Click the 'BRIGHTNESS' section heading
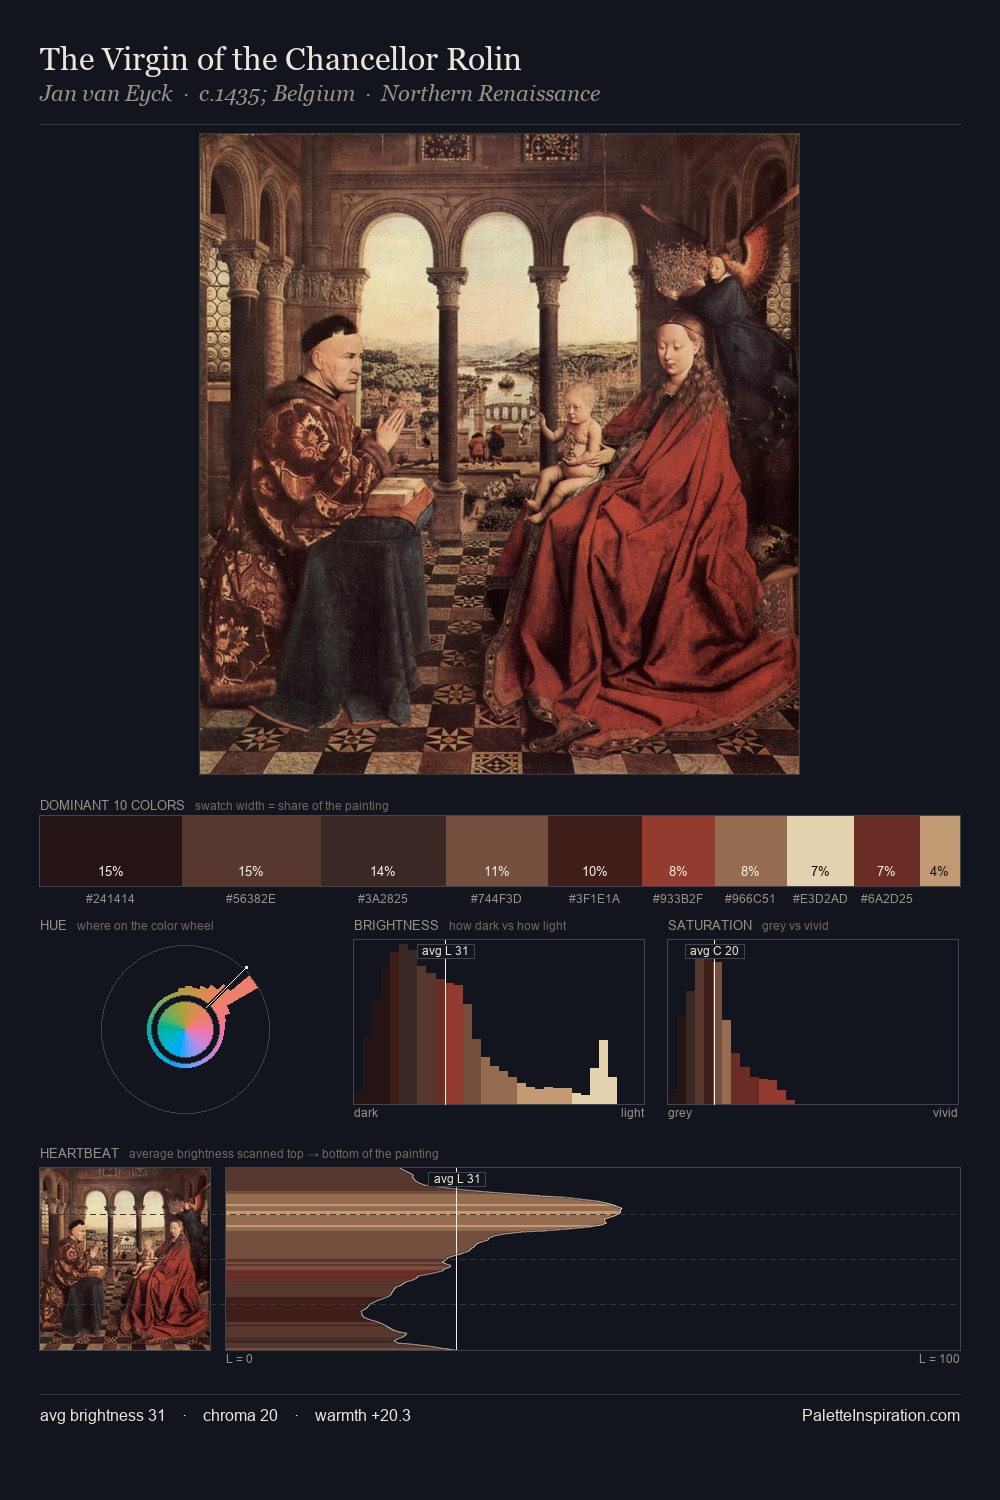Image resolution: width=1000 pixels, height=1500 pixels. click(x=396, y=925)
